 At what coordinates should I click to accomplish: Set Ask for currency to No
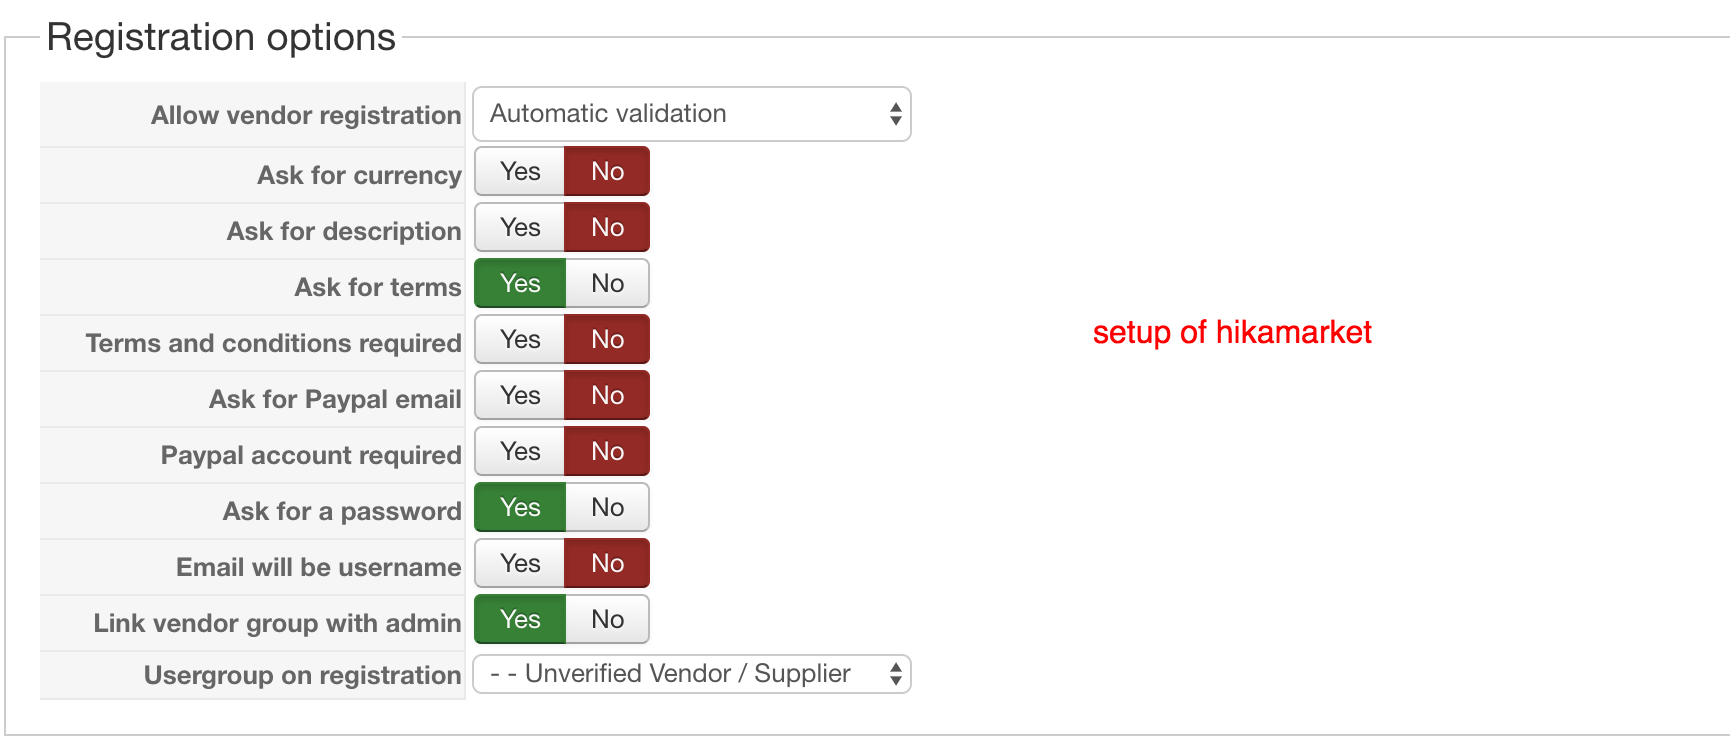coord(607,172)
